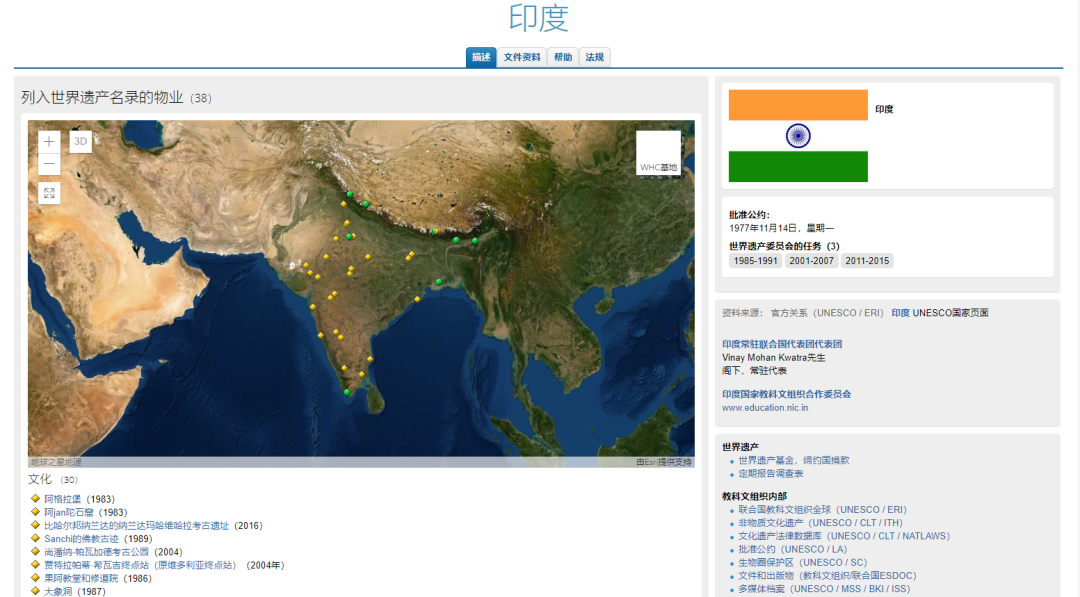The image size is (1080, 597).
Task: Open the 文件资料 tab
Action: point(522,57)
